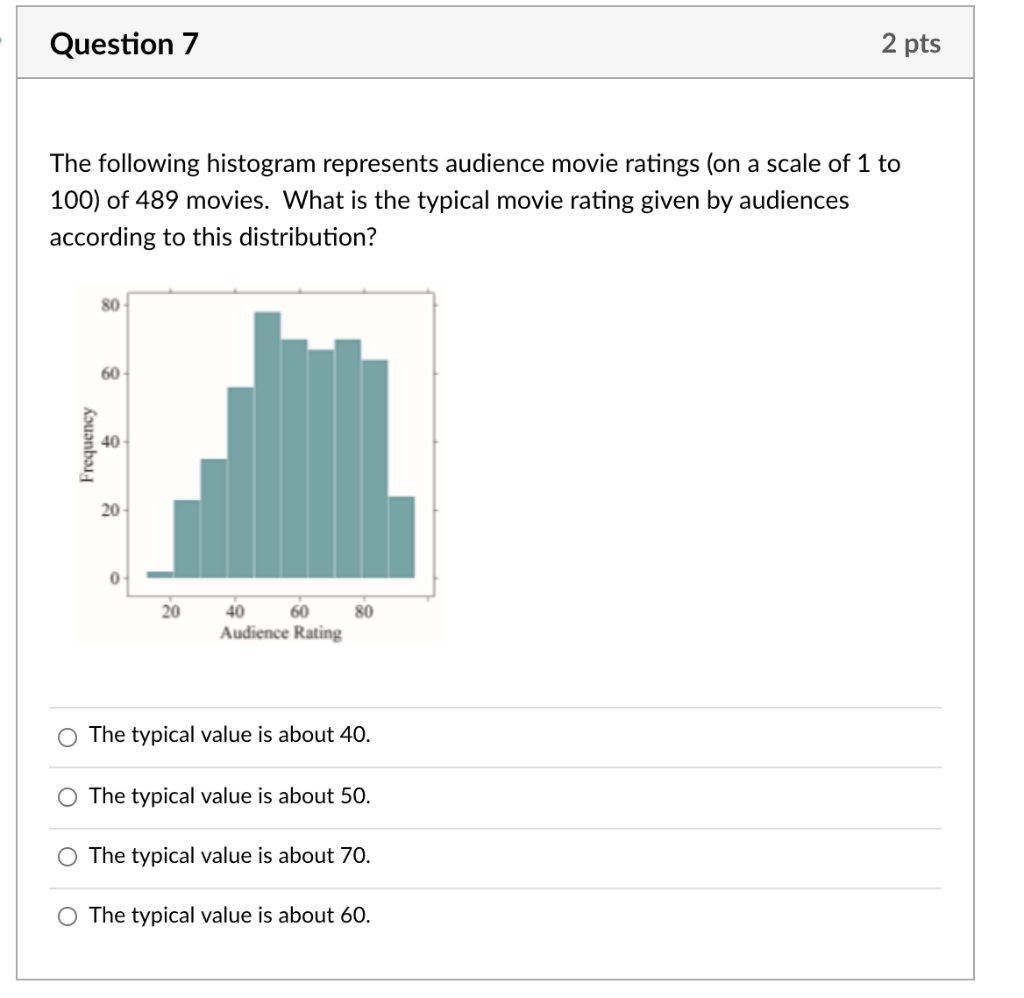Click the answer text "The typical value is about 50."
Viewport: 1024px width, 998px height.
point(229,795)
